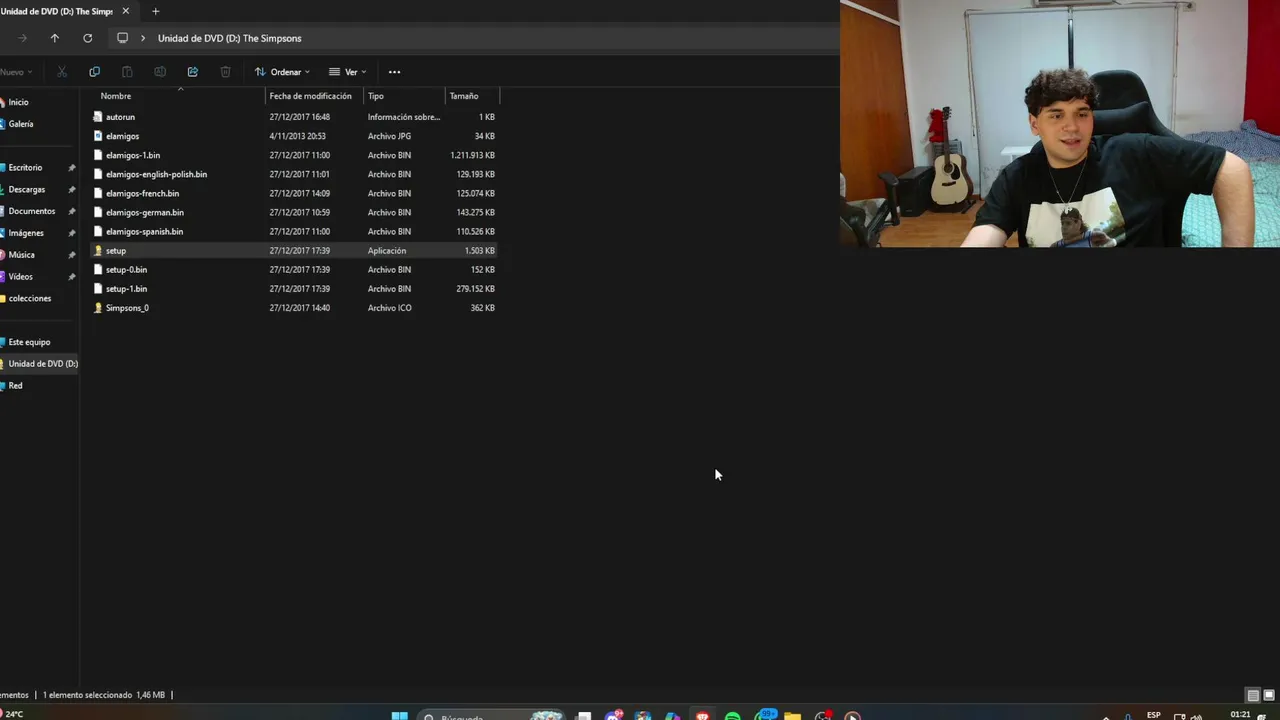Switch to details view layout icon
Image resolution: width=1280 pixels, height=720 pixels.
(1253, 695)
